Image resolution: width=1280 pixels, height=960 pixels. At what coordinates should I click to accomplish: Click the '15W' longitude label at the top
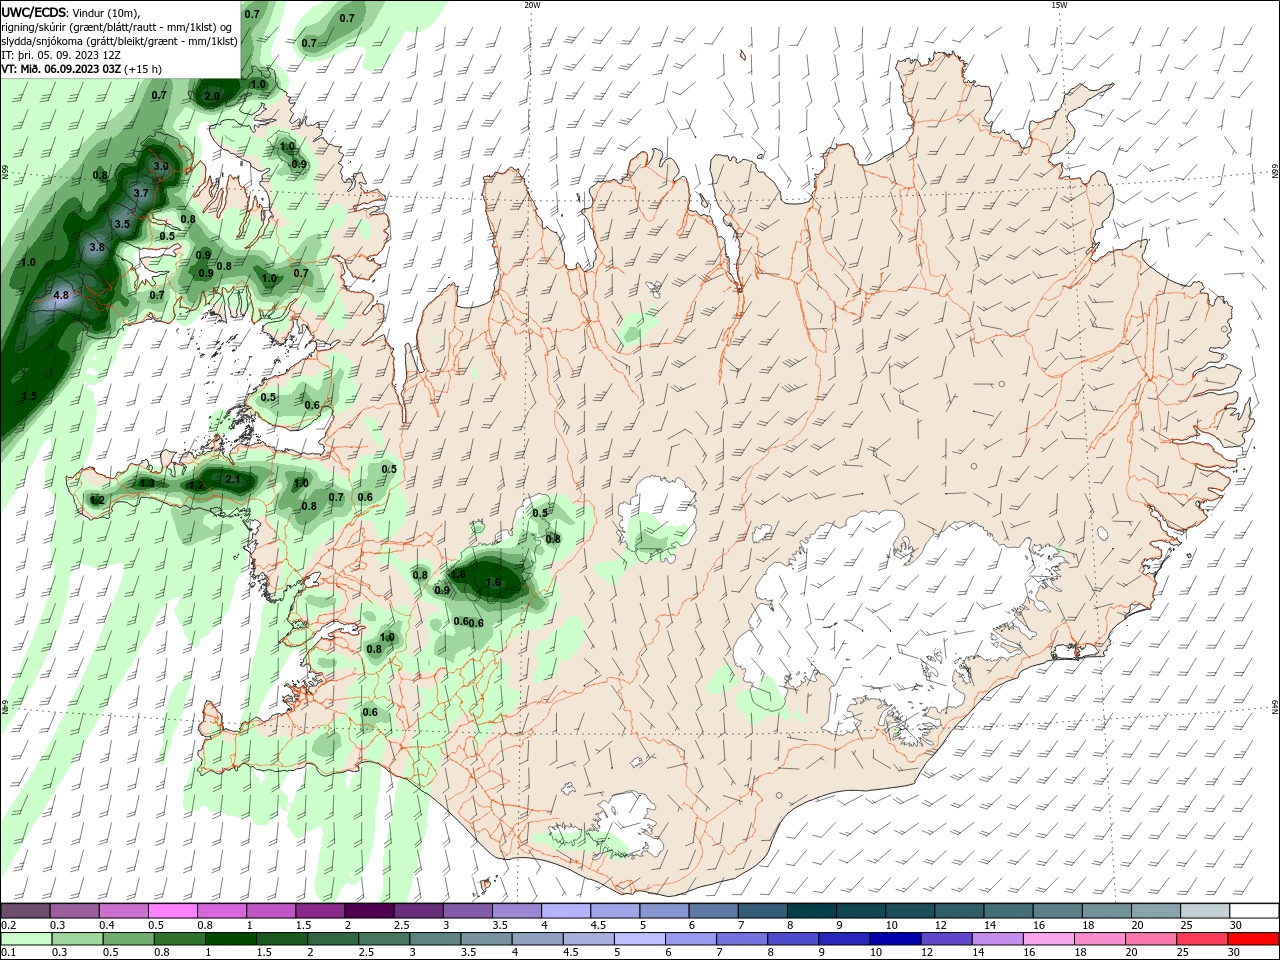[1059, 5]
